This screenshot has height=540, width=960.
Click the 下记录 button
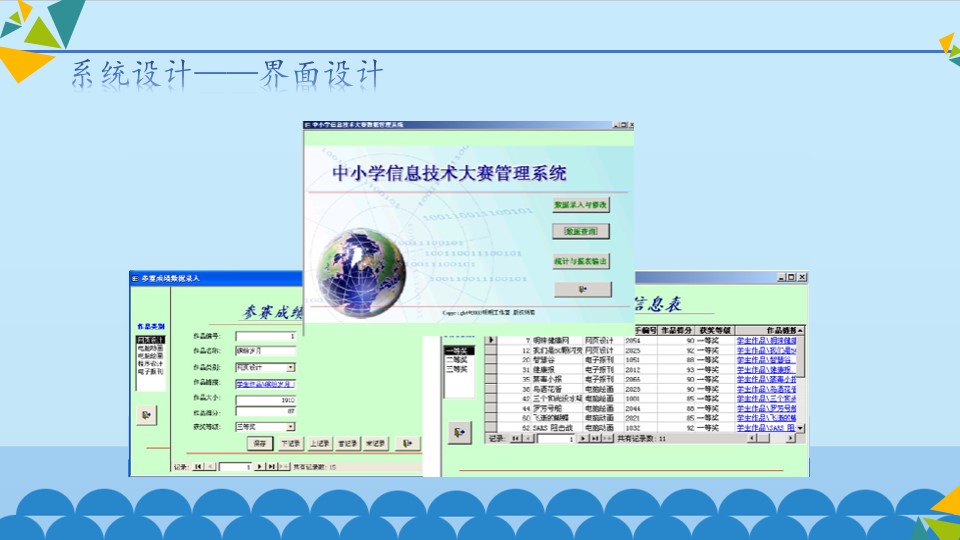[290, 443]
